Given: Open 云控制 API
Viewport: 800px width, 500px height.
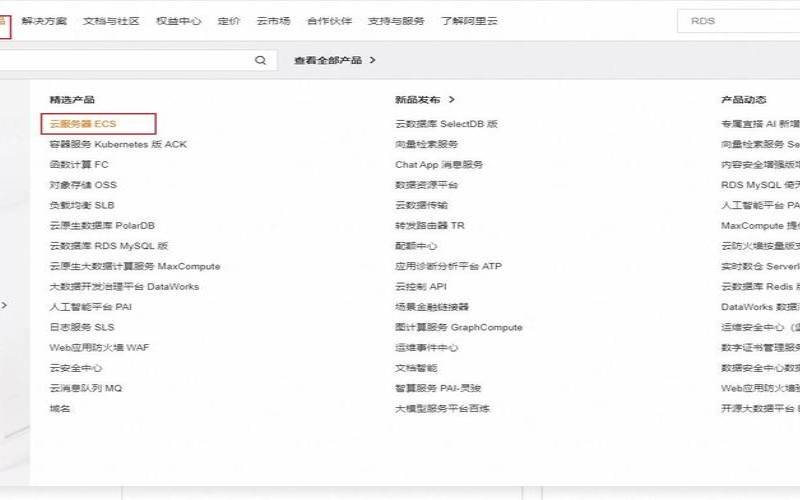Looking at the screenshot, I should click(421, 287).
